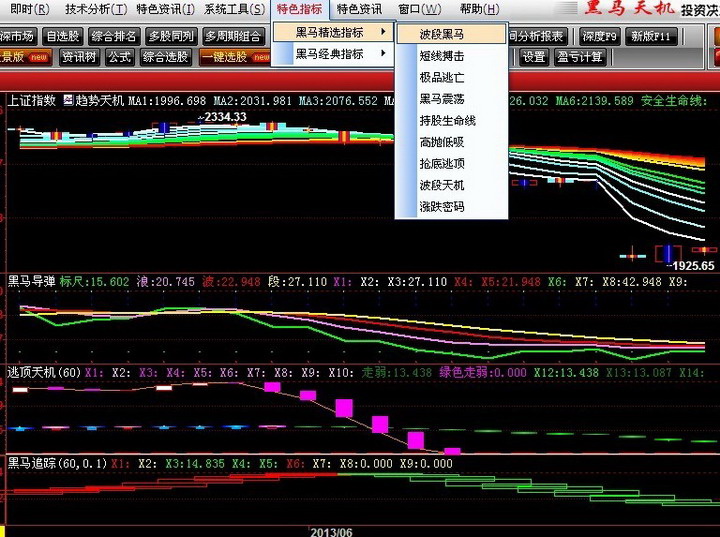This screenshot has width=720, height=537.
Task: Click the MA6:2139.589 value
Action: (x=594, y=101)
